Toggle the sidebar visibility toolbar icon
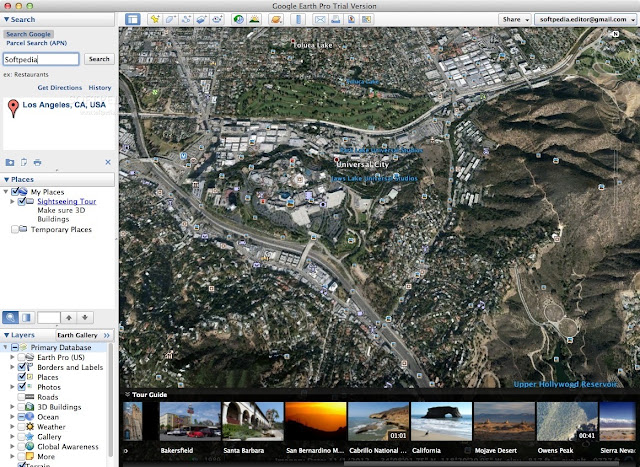The image size is (640, 467). (133, 19)
